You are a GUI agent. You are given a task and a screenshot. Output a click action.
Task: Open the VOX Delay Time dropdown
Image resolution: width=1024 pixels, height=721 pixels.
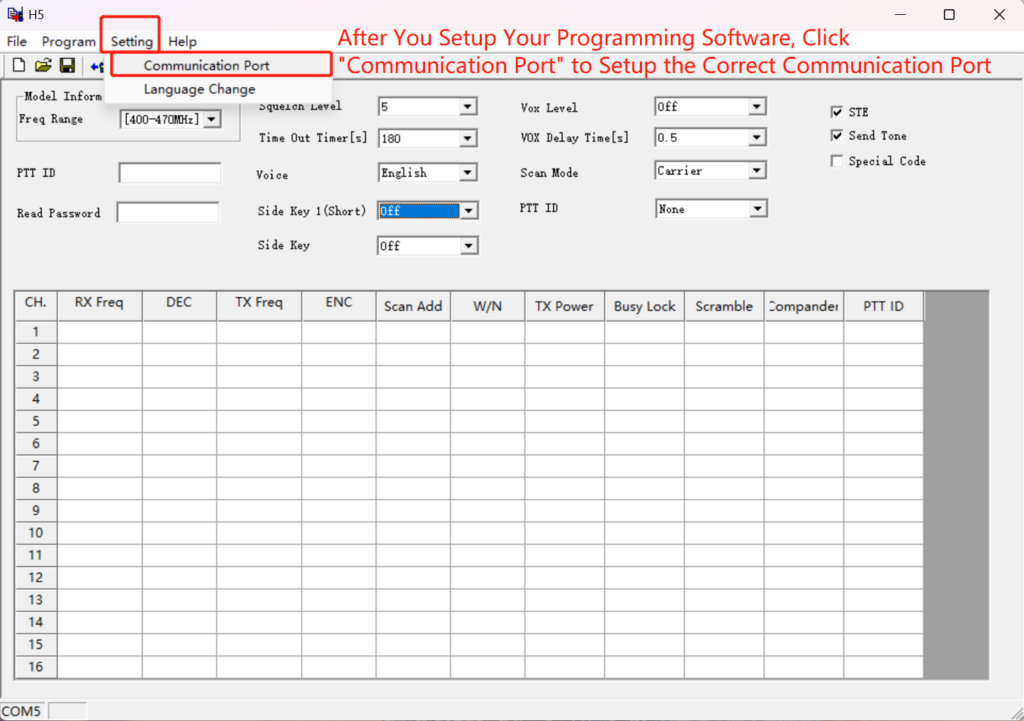click(x=756, y=137)
